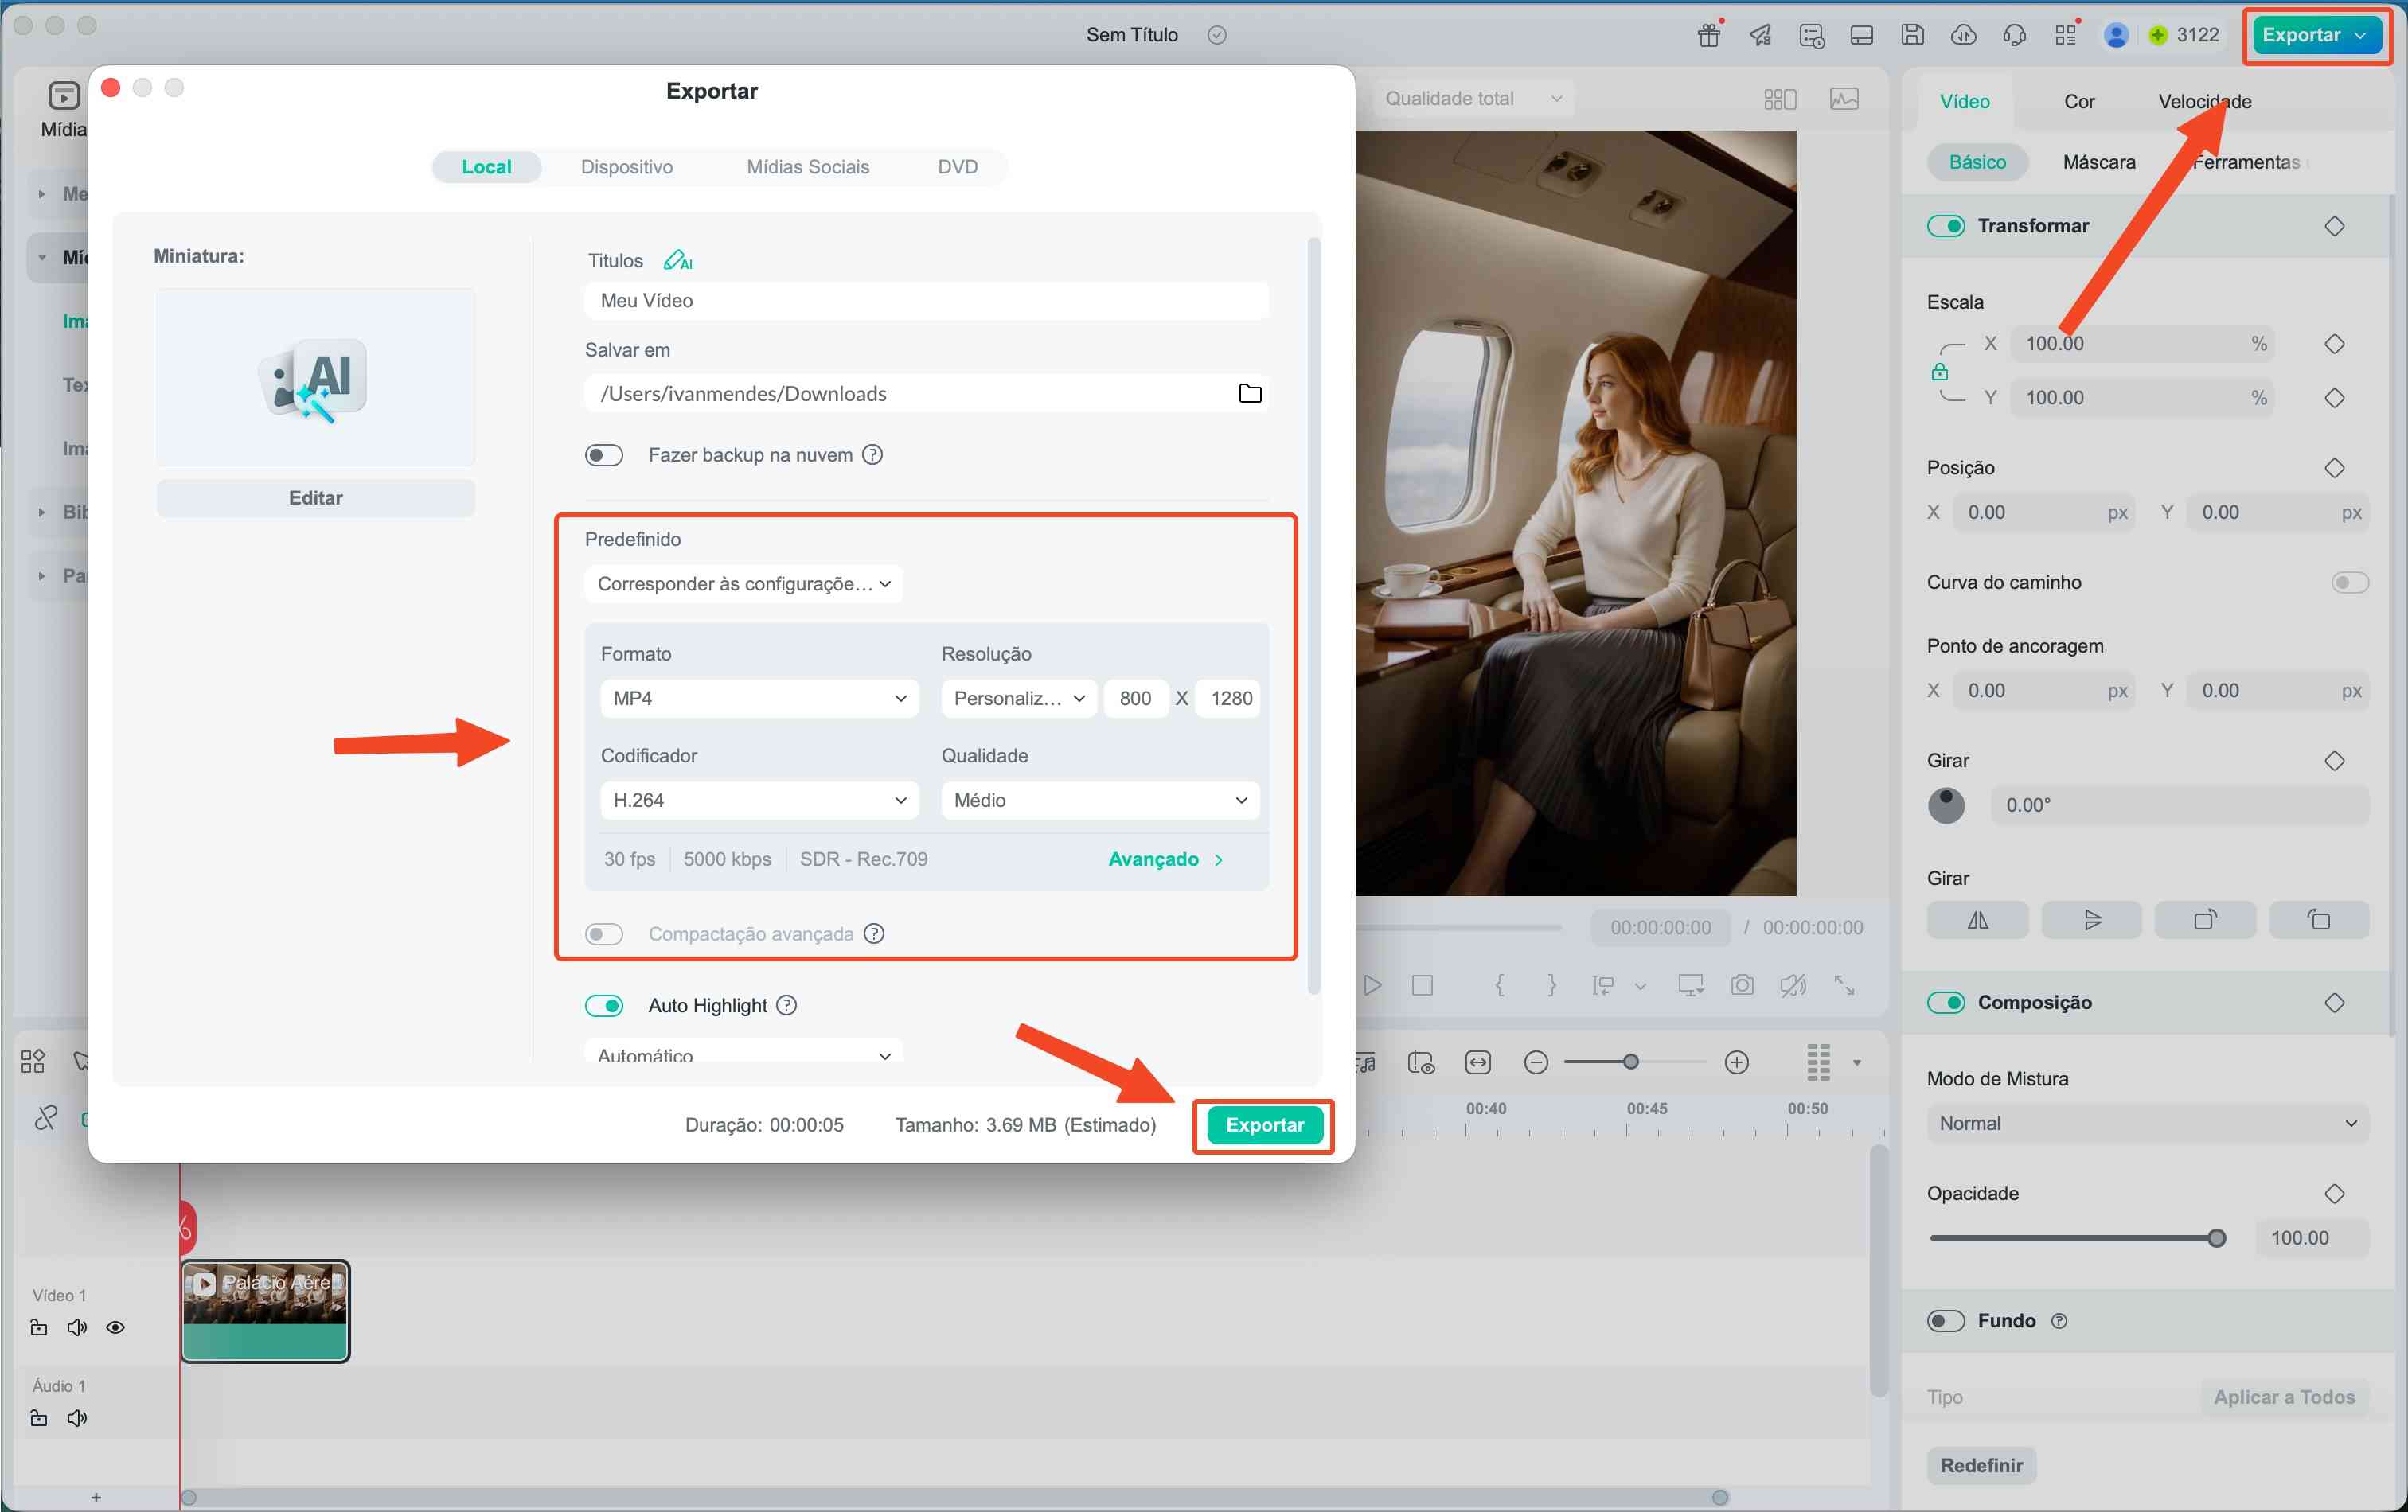
Task: Save the project using the save icon
Action: click(1912, 34)
